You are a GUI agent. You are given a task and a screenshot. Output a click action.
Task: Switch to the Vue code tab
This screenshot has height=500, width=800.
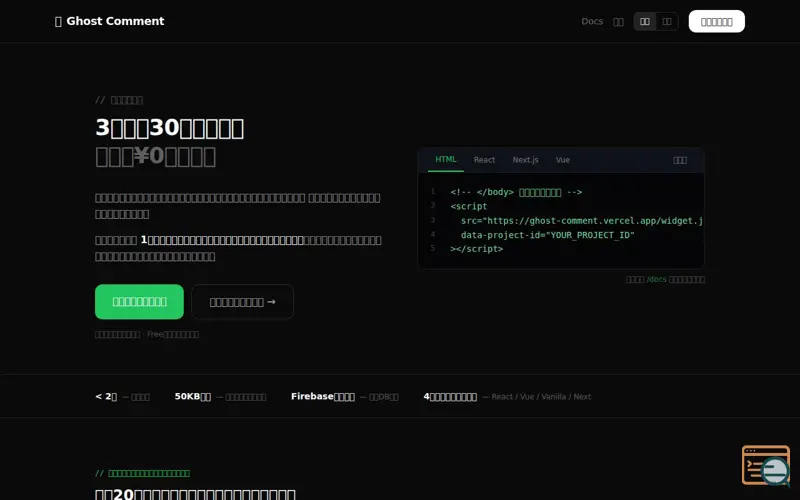(x=563, y=160)
